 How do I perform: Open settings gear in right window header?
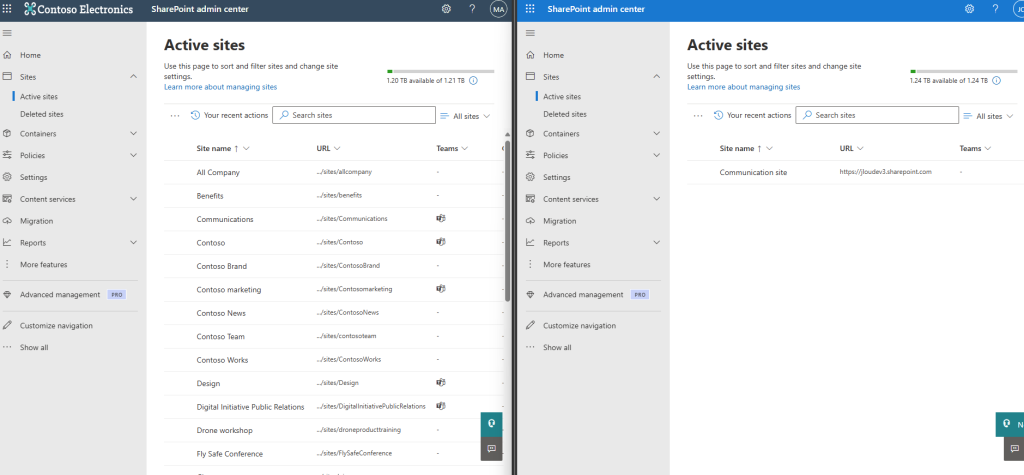point(970,9)
